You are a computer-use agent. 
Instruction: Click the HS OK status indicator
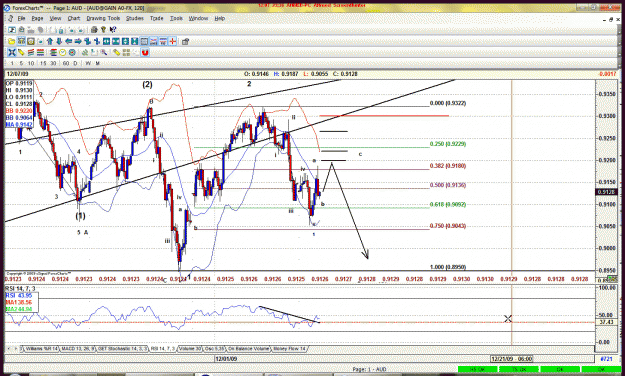(478, 369)
